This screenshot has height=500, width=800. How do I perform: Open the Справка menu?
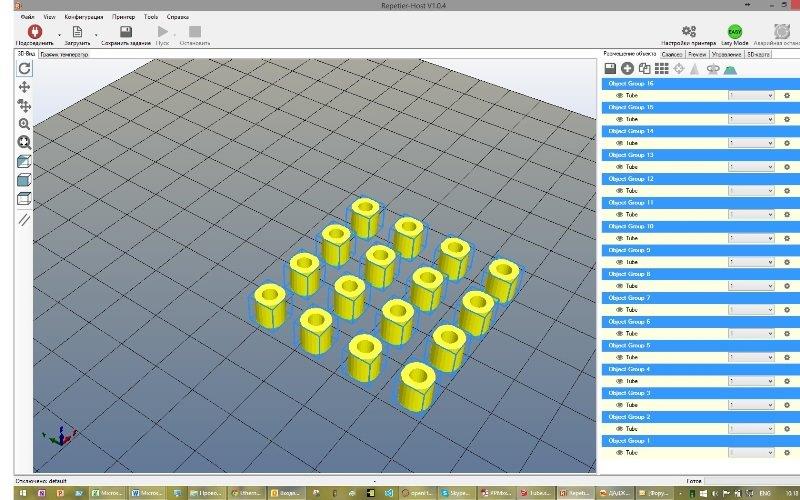pos(178,17)
